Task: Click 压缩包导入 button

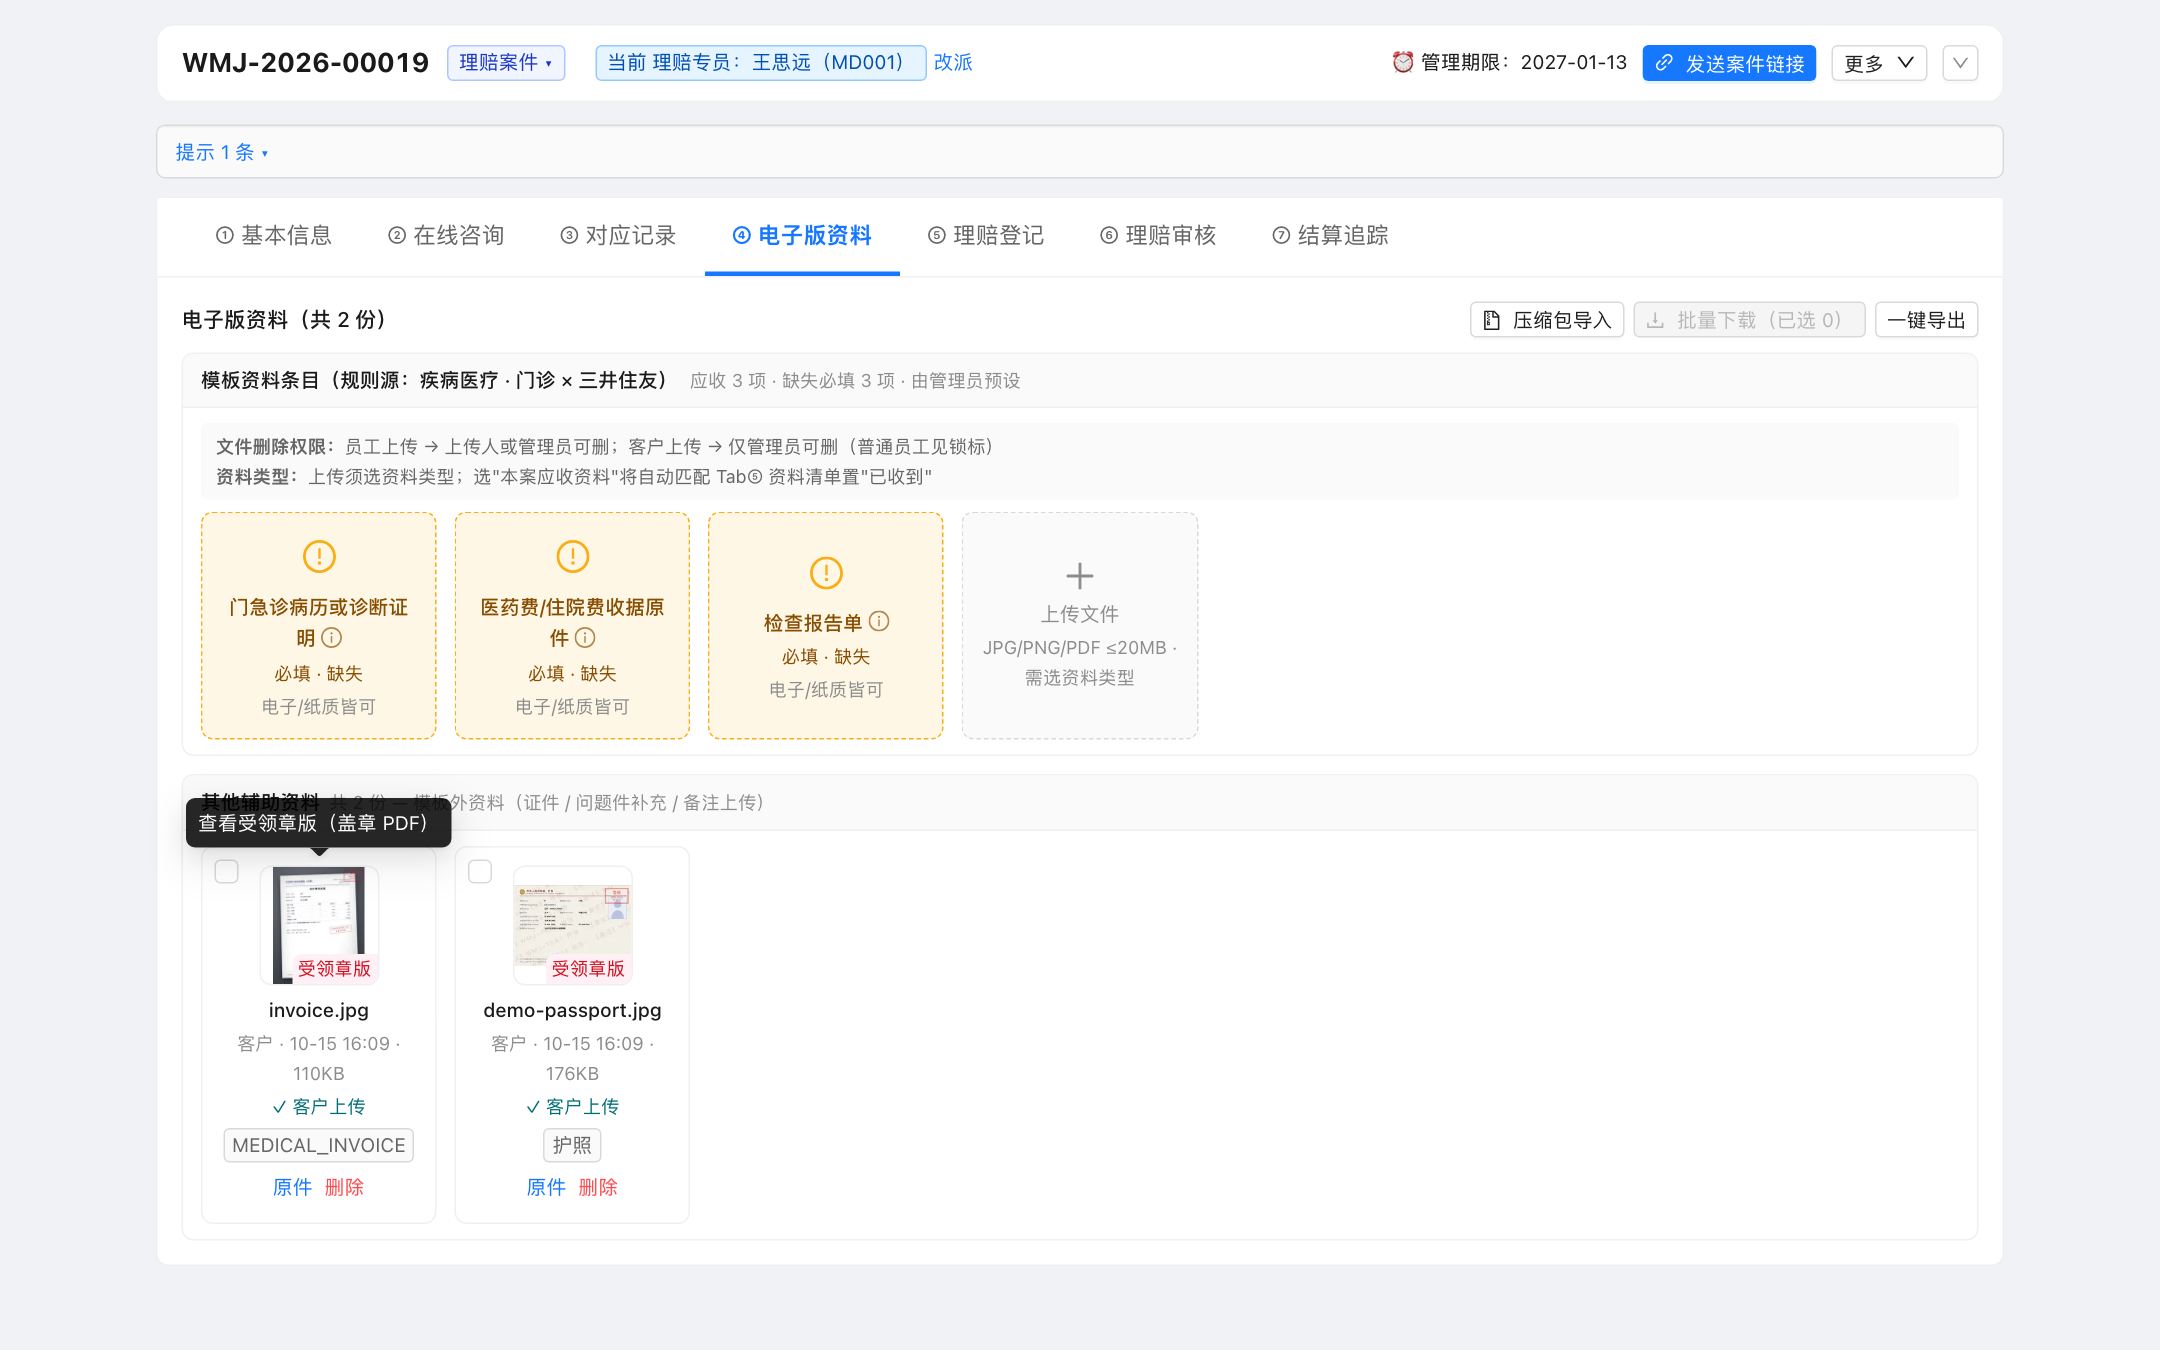Action: coord(1547,320)
